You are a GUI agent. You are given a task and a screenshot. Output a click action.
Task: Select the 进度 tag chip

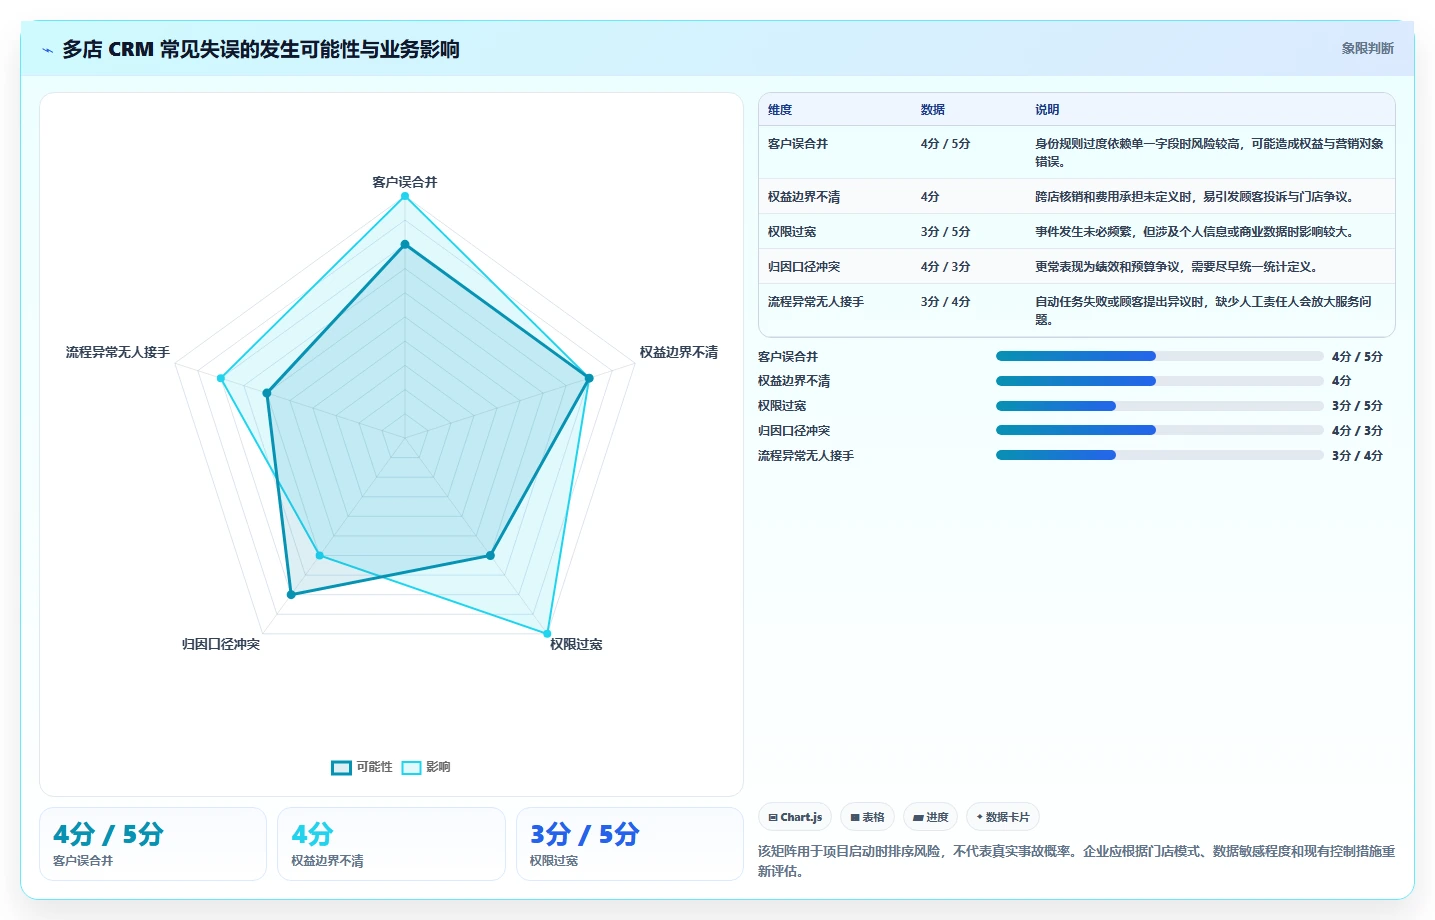tap(930, 817)
